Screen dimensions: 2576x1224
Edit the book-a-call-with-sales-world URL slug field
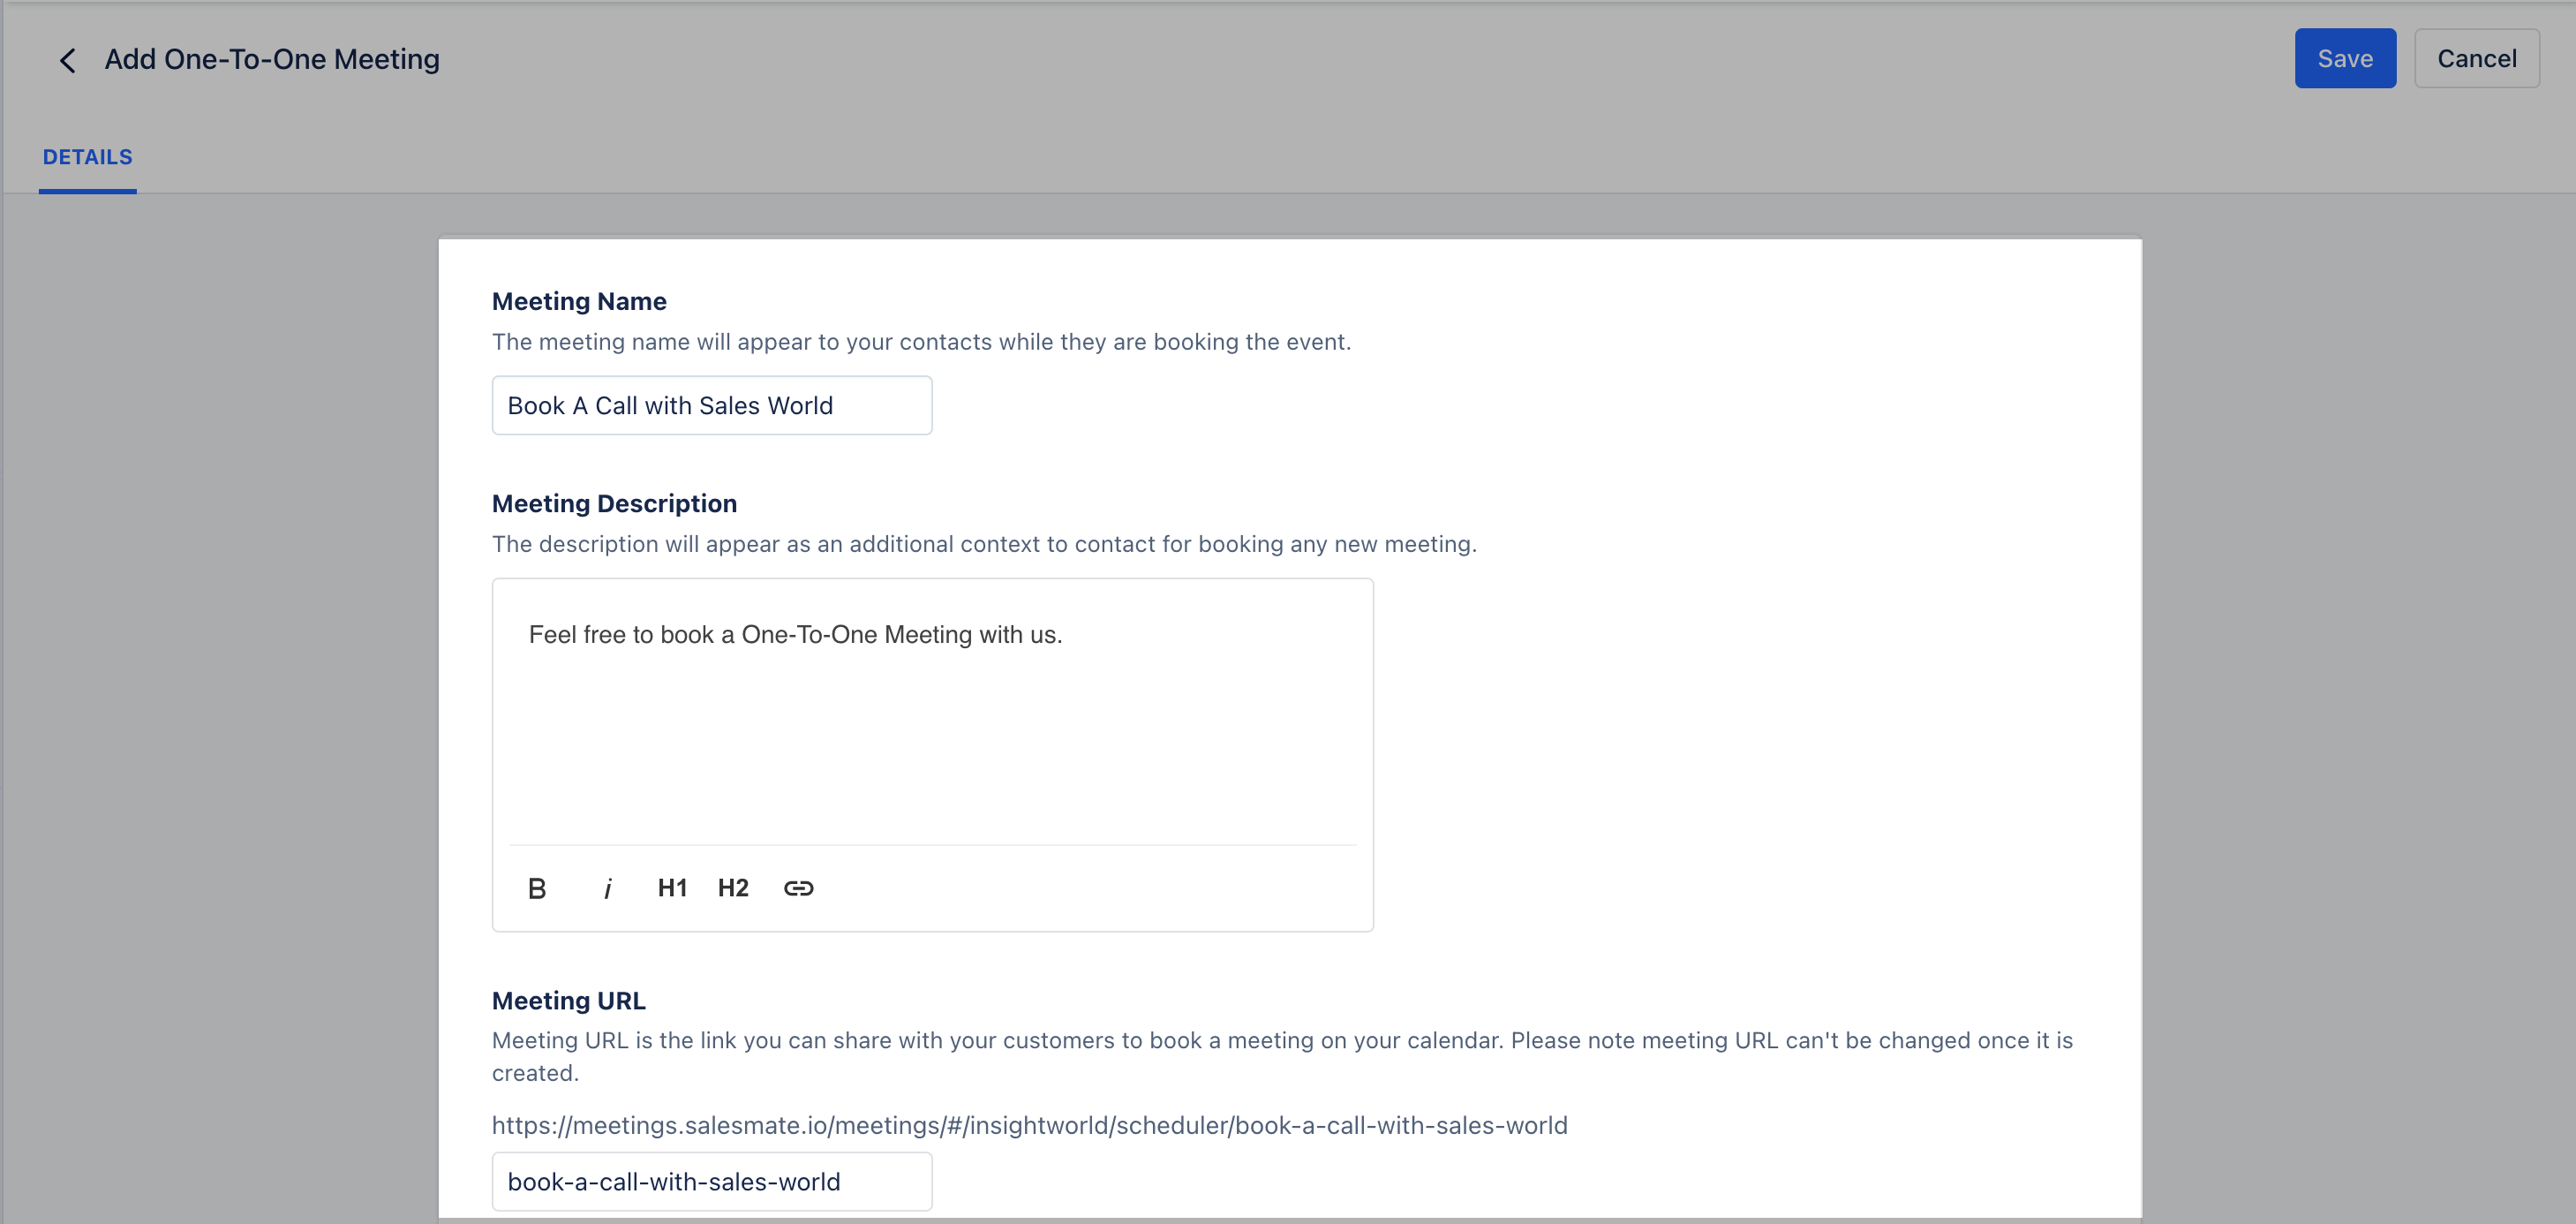pos(711,1181)
